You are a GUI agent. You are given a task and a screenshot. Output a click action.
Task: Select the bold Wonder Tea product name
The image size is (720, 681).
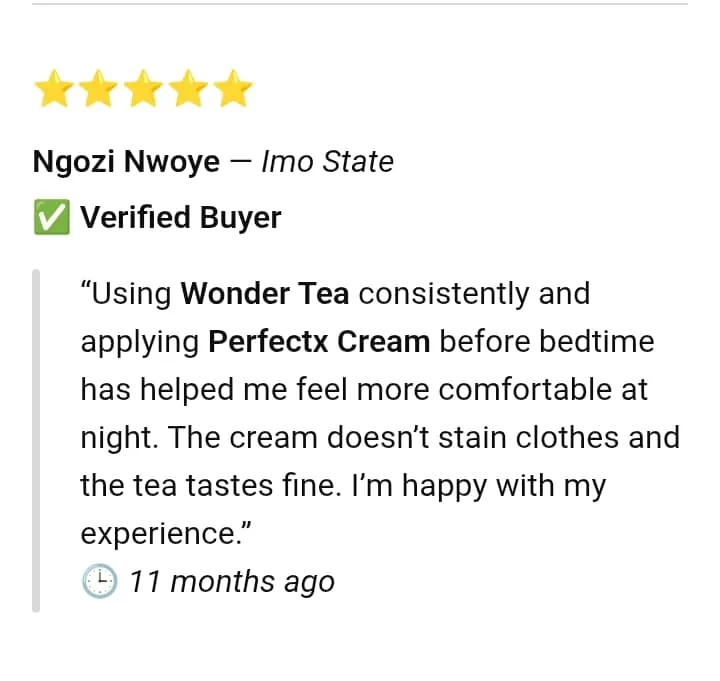coord(265,294)
